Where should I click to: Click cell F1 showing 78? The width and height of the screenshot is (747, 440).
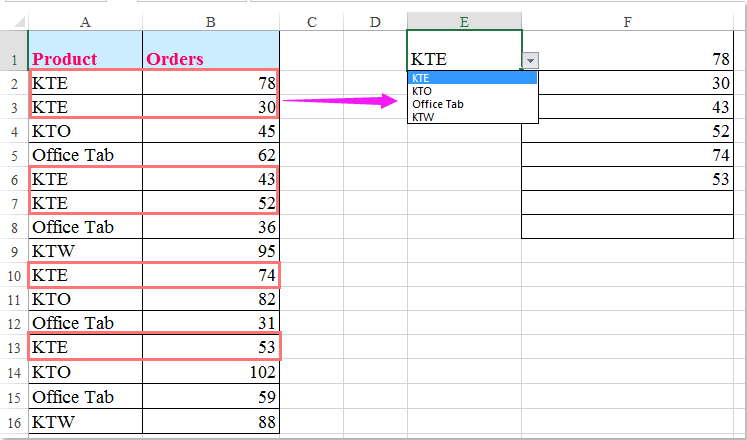coord(627,59)
